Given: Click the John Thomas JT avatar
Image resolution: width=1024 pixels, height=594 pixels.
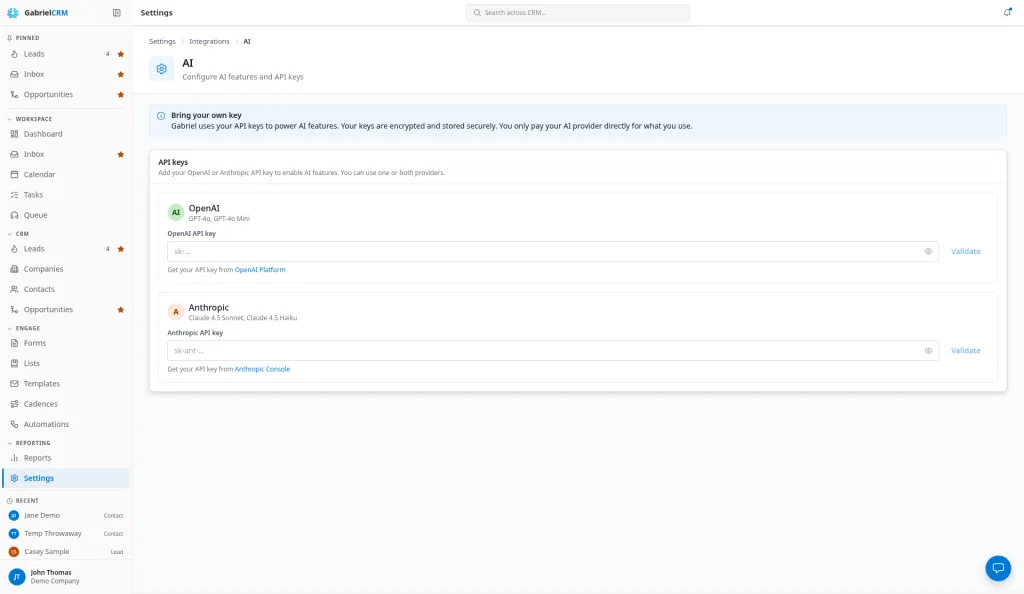Looking at the screenshot, I should 17,576.
